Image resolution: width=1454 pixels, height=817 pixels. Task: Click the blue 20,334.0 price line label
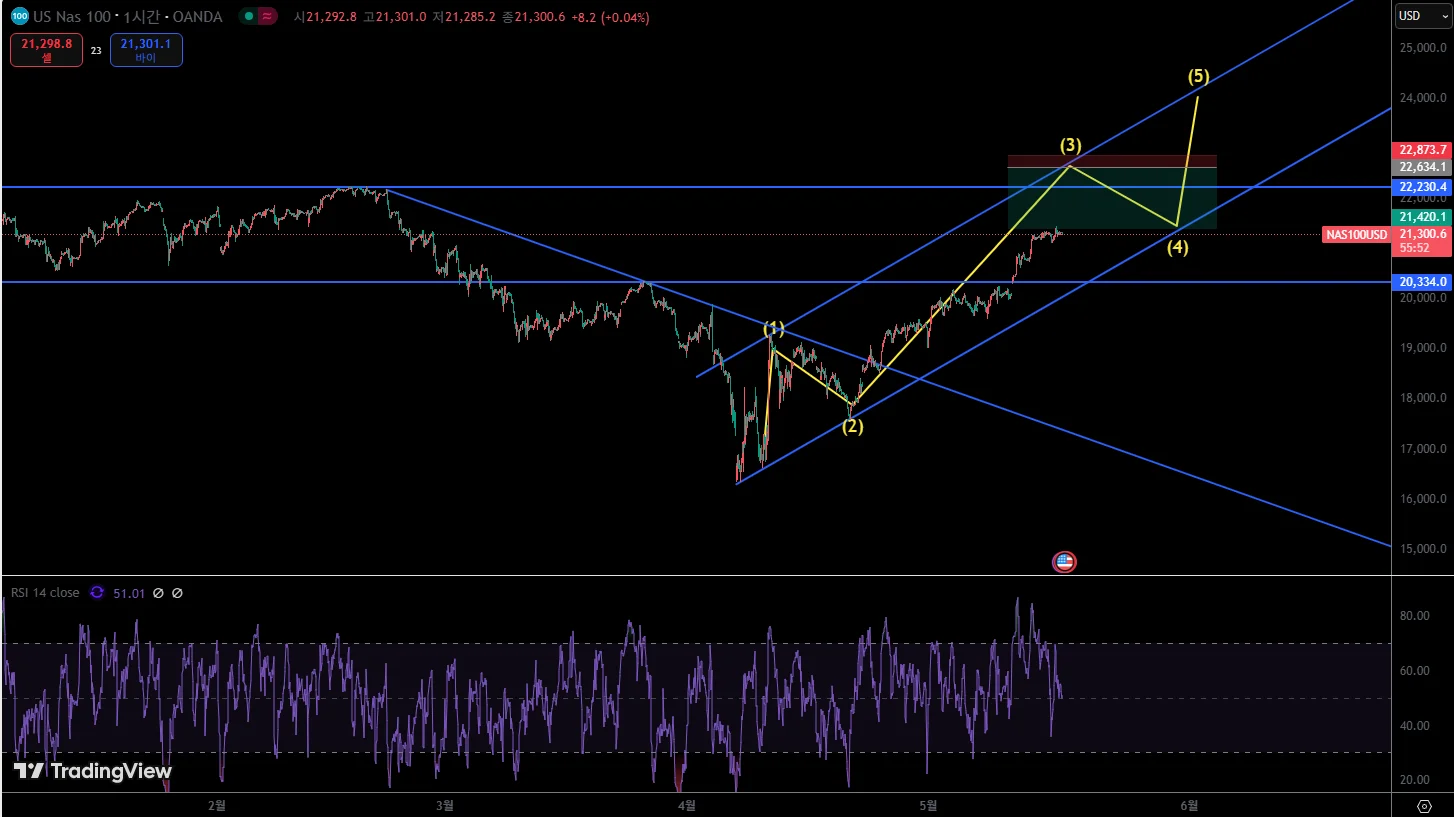tap(1423, 282)
